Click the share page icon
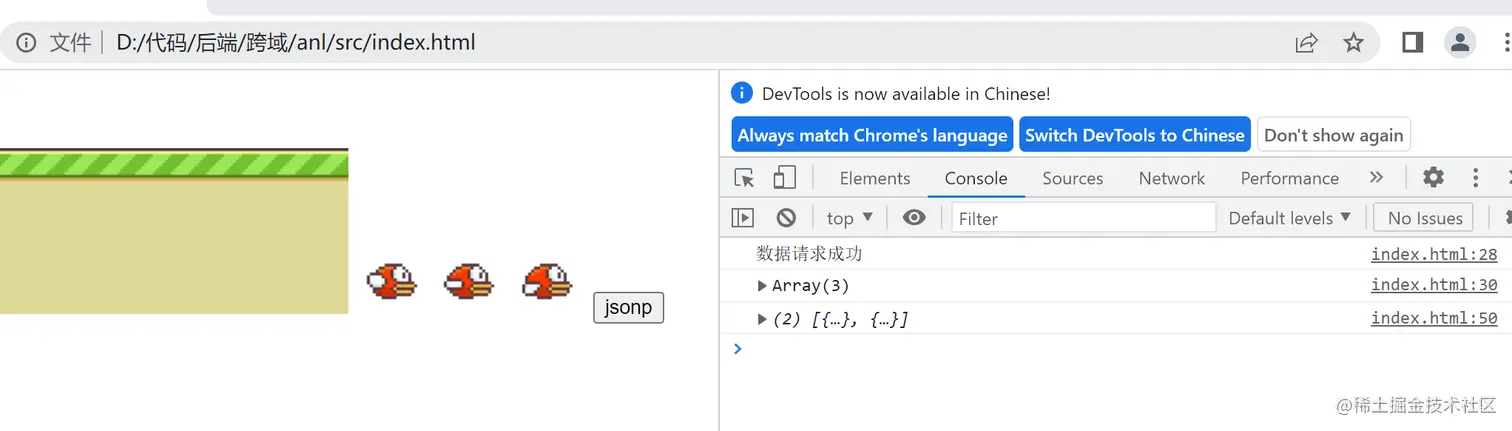This screenshot has height=431, width=1512. (x=1306, y=43)
